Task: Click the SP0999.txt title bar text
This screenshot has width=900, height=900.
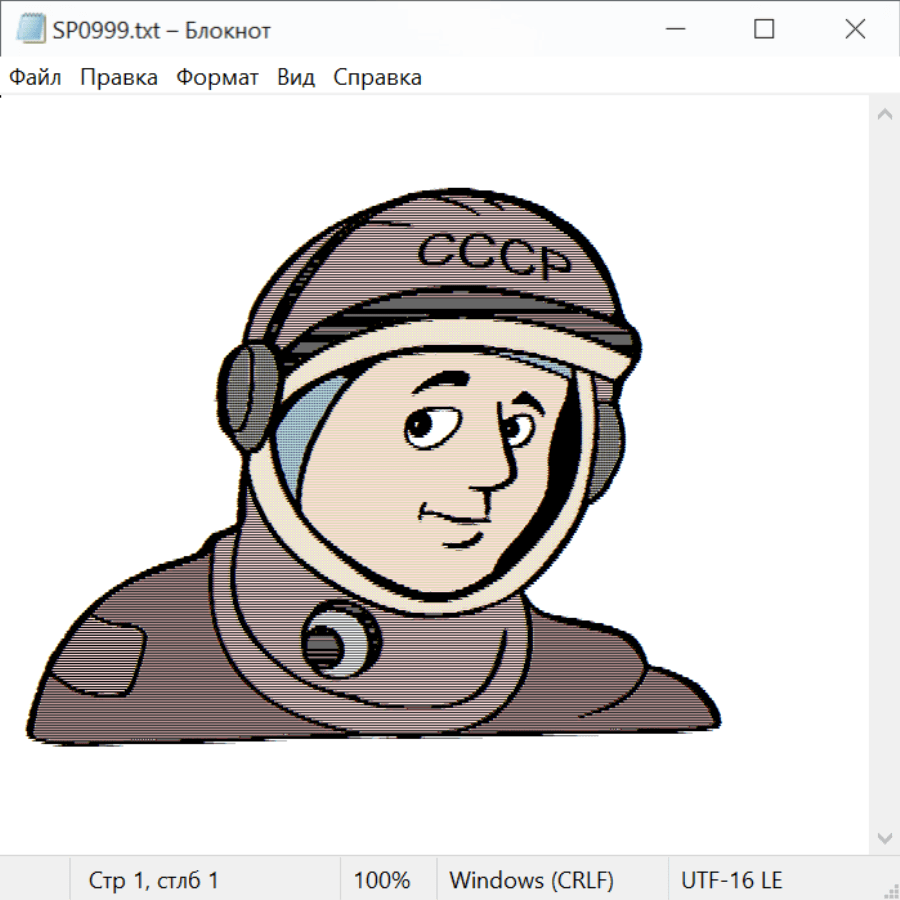Action: coord(162,31)
